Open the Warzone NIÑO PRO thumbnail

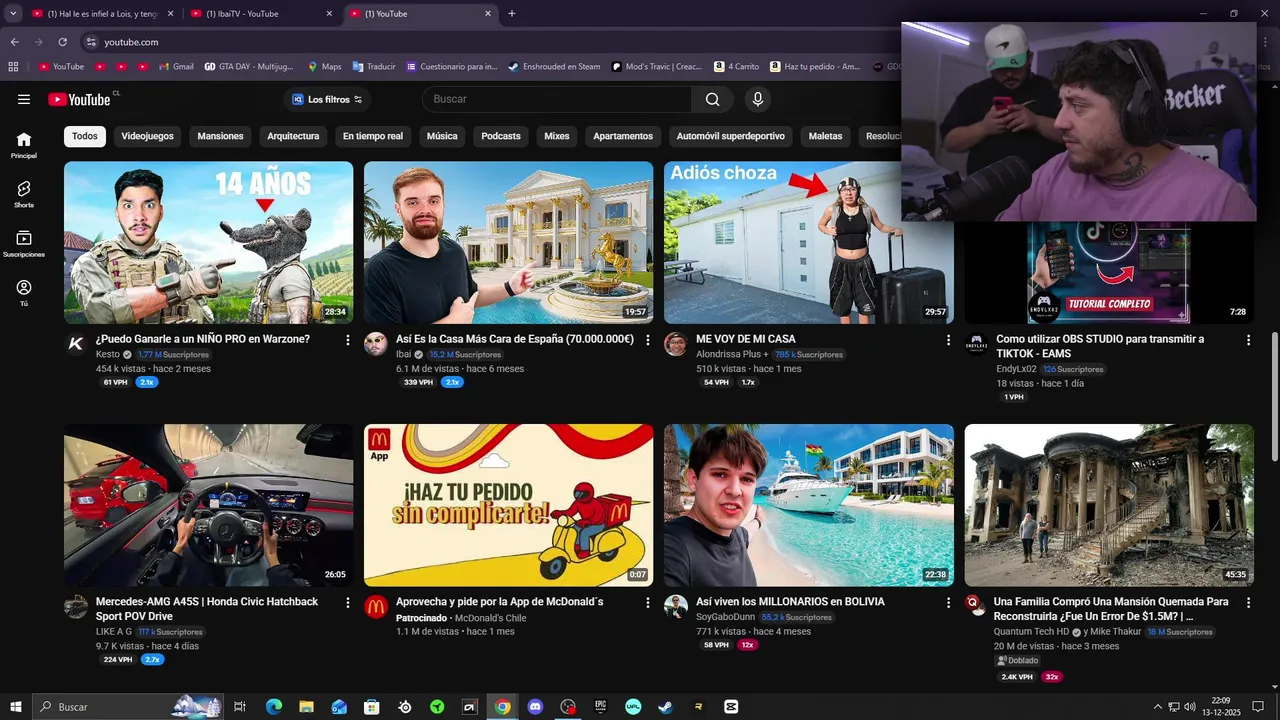coord(208,243)
